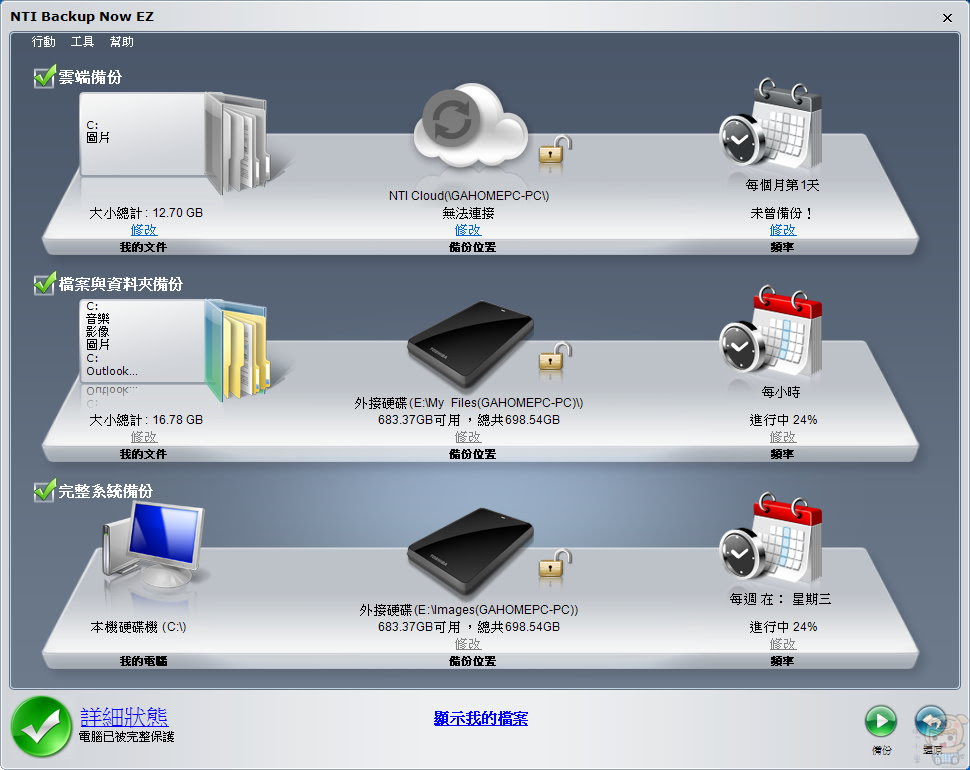The image size is (970, 770).
Task: Open the 詳細狀態 link
Action: click(x=124, y=717)
